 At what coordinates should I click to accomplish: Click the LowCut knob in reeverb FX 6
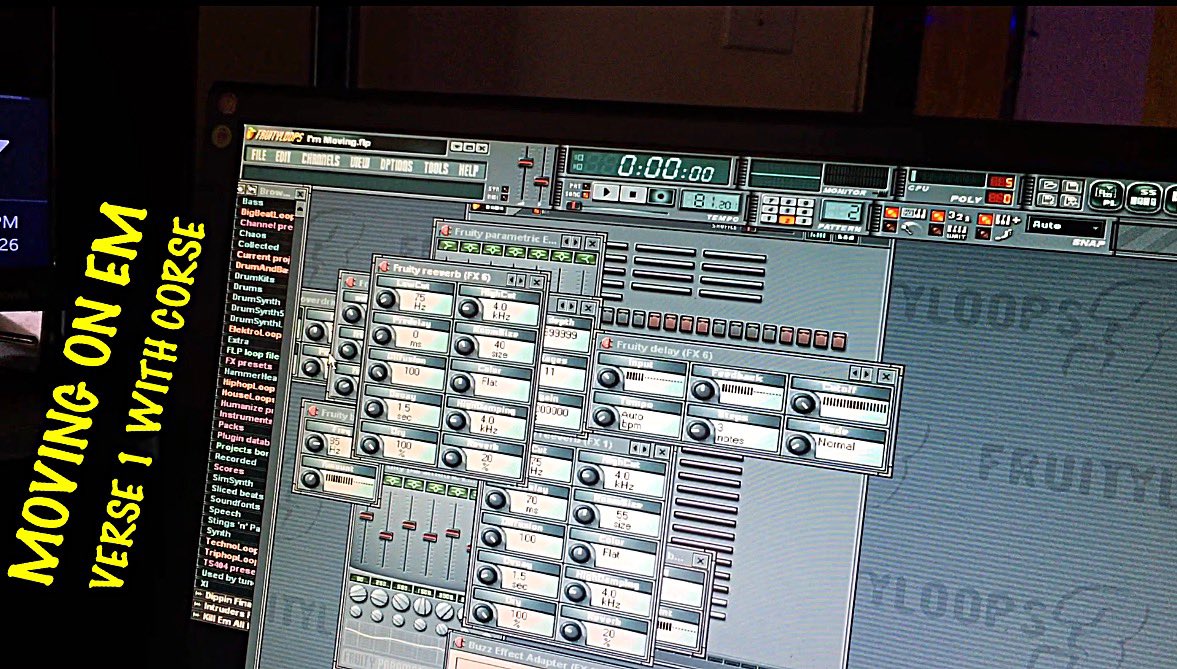coord(386,300)
